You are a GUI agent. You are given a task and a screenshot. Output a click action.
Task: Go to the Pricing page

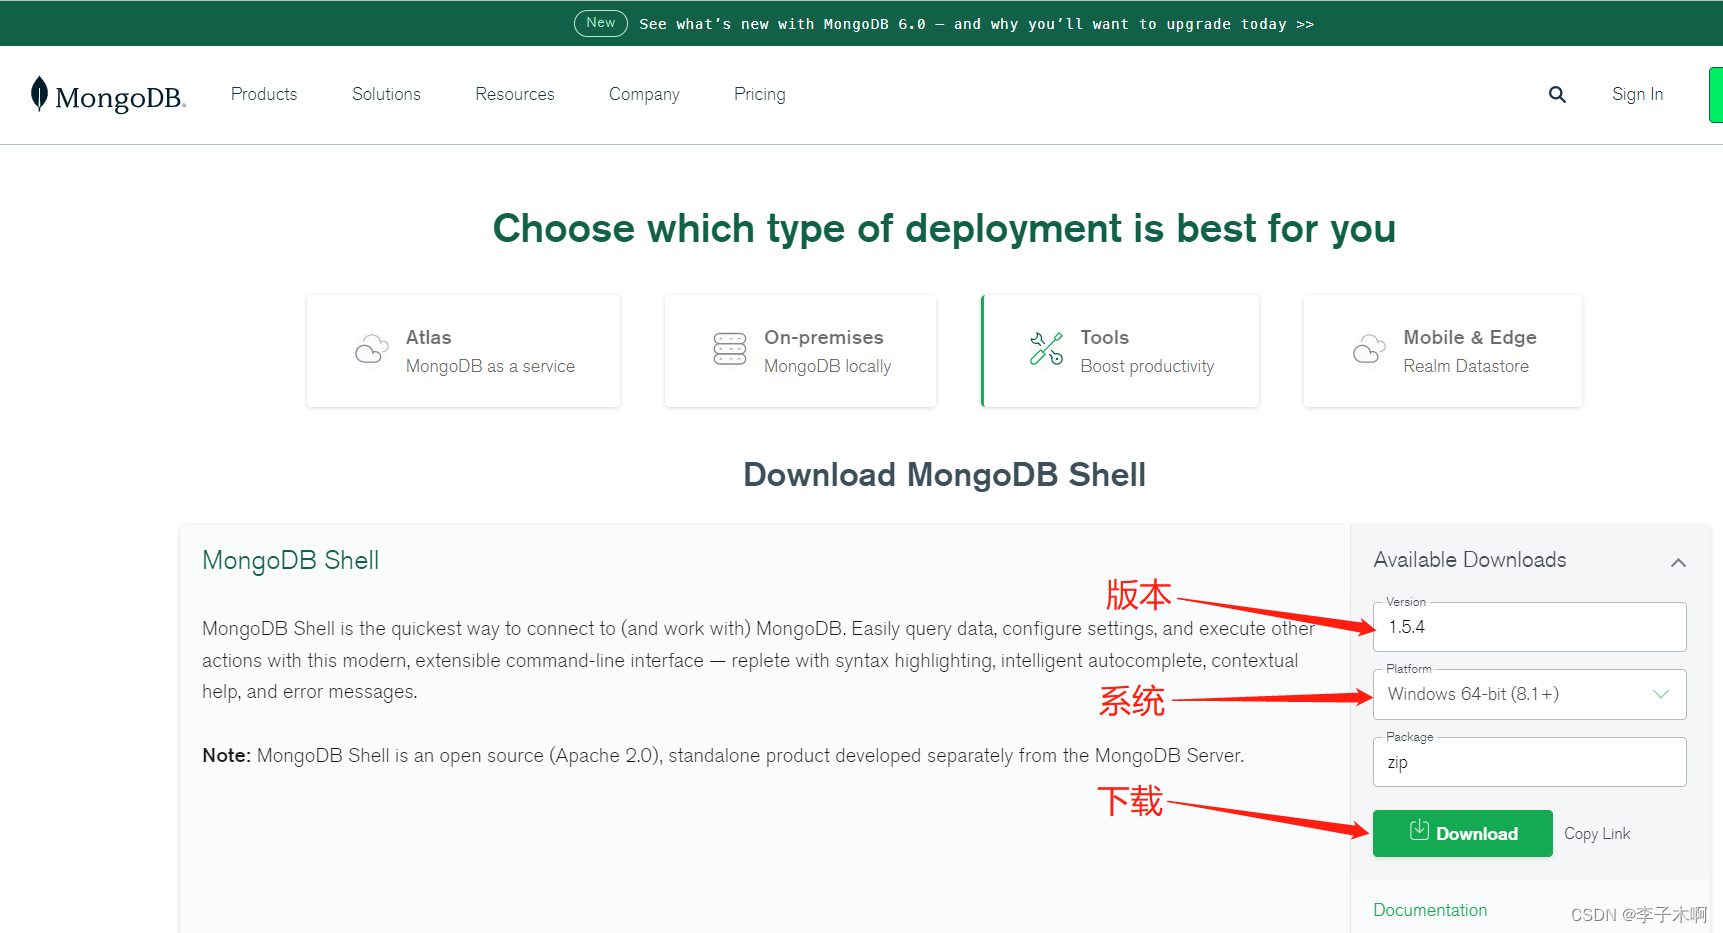pos(760,94)
